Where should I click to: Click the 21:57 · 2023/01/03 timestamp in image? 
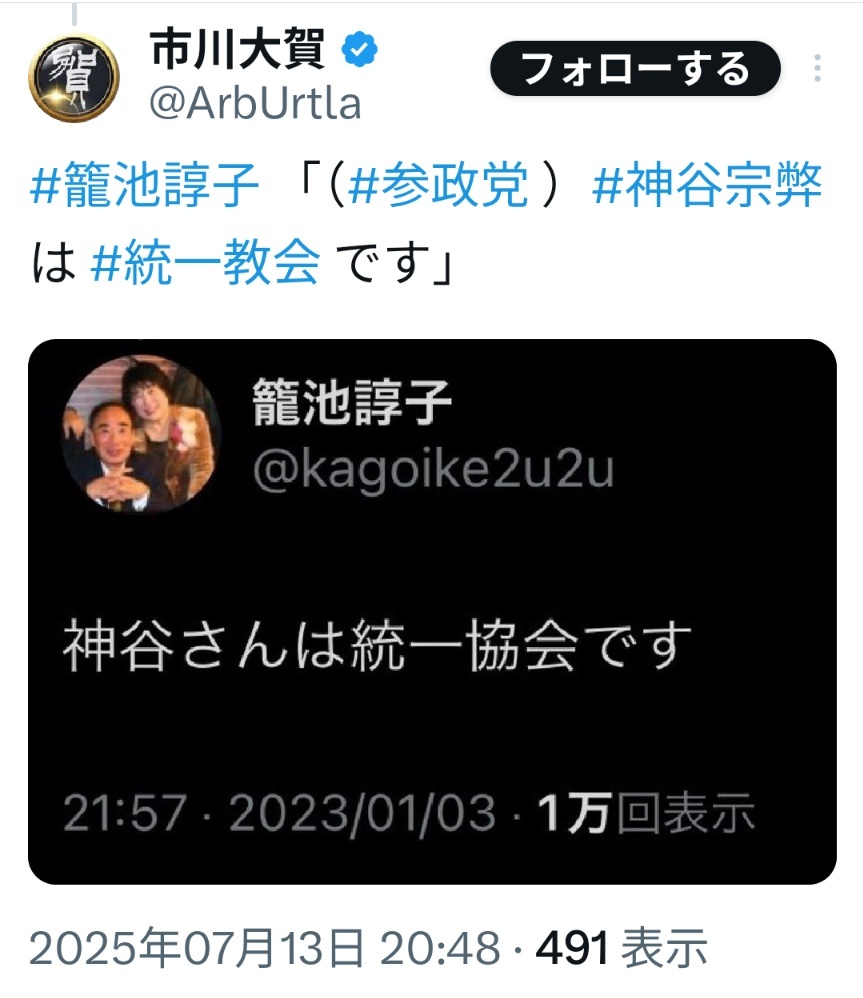[279, 813]
